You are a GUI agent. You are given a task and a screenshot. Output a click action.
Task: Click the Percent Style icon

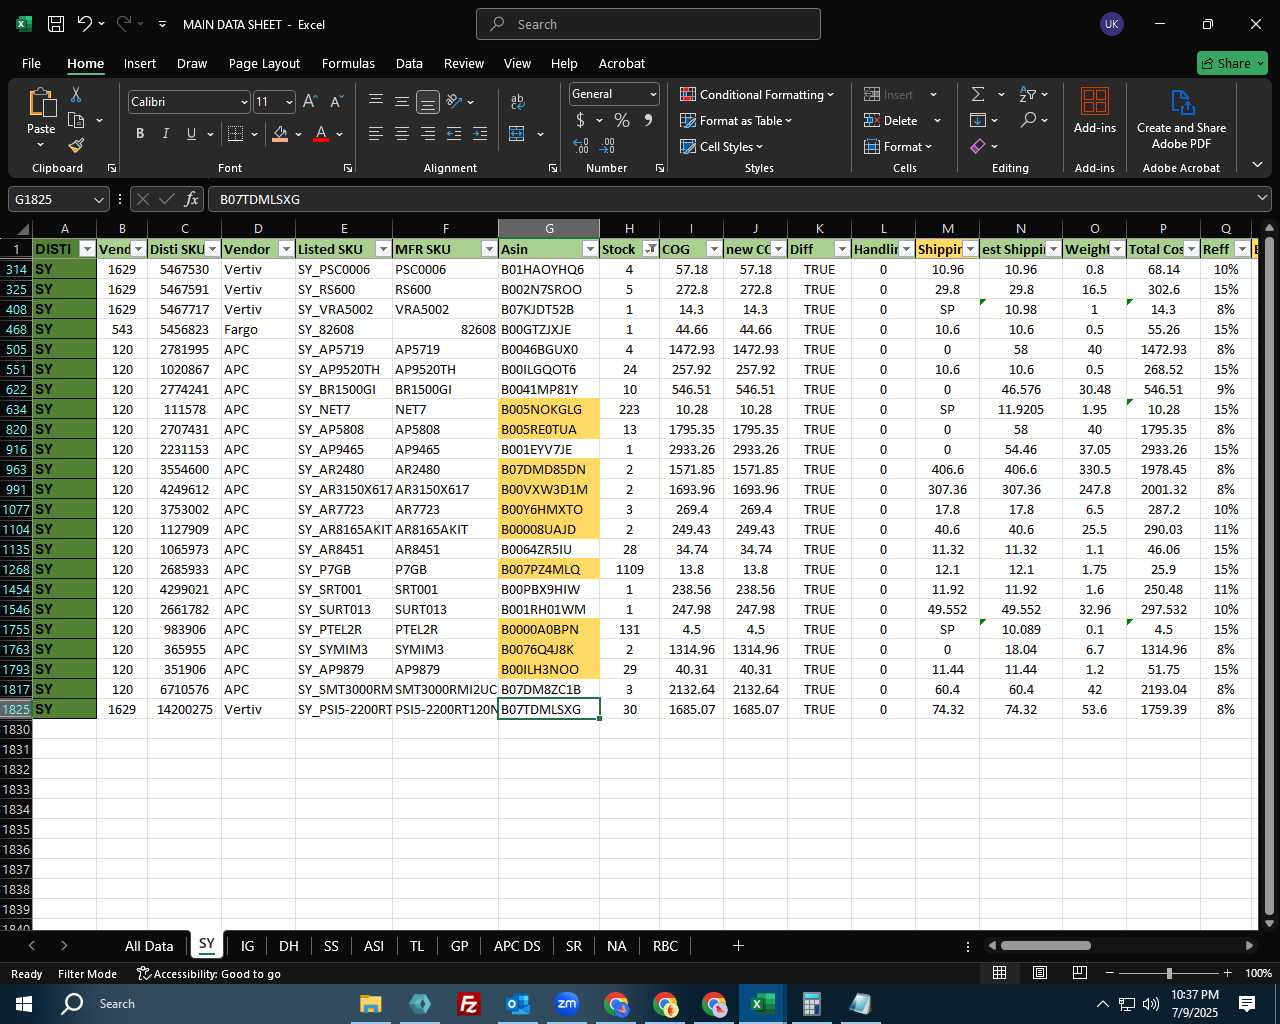[622, 120]
